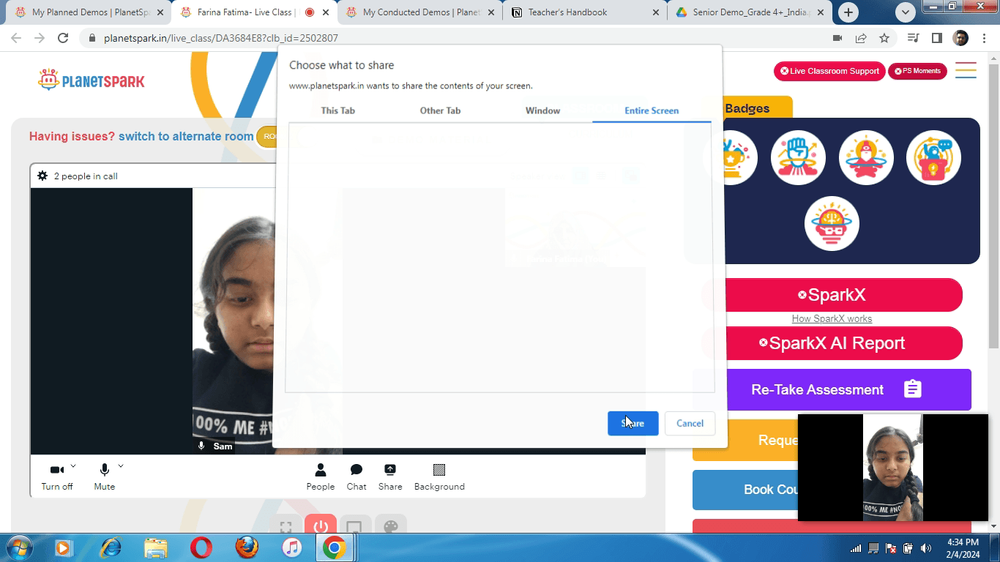Click the address bar URL
1000x562 pixels.
221,38
